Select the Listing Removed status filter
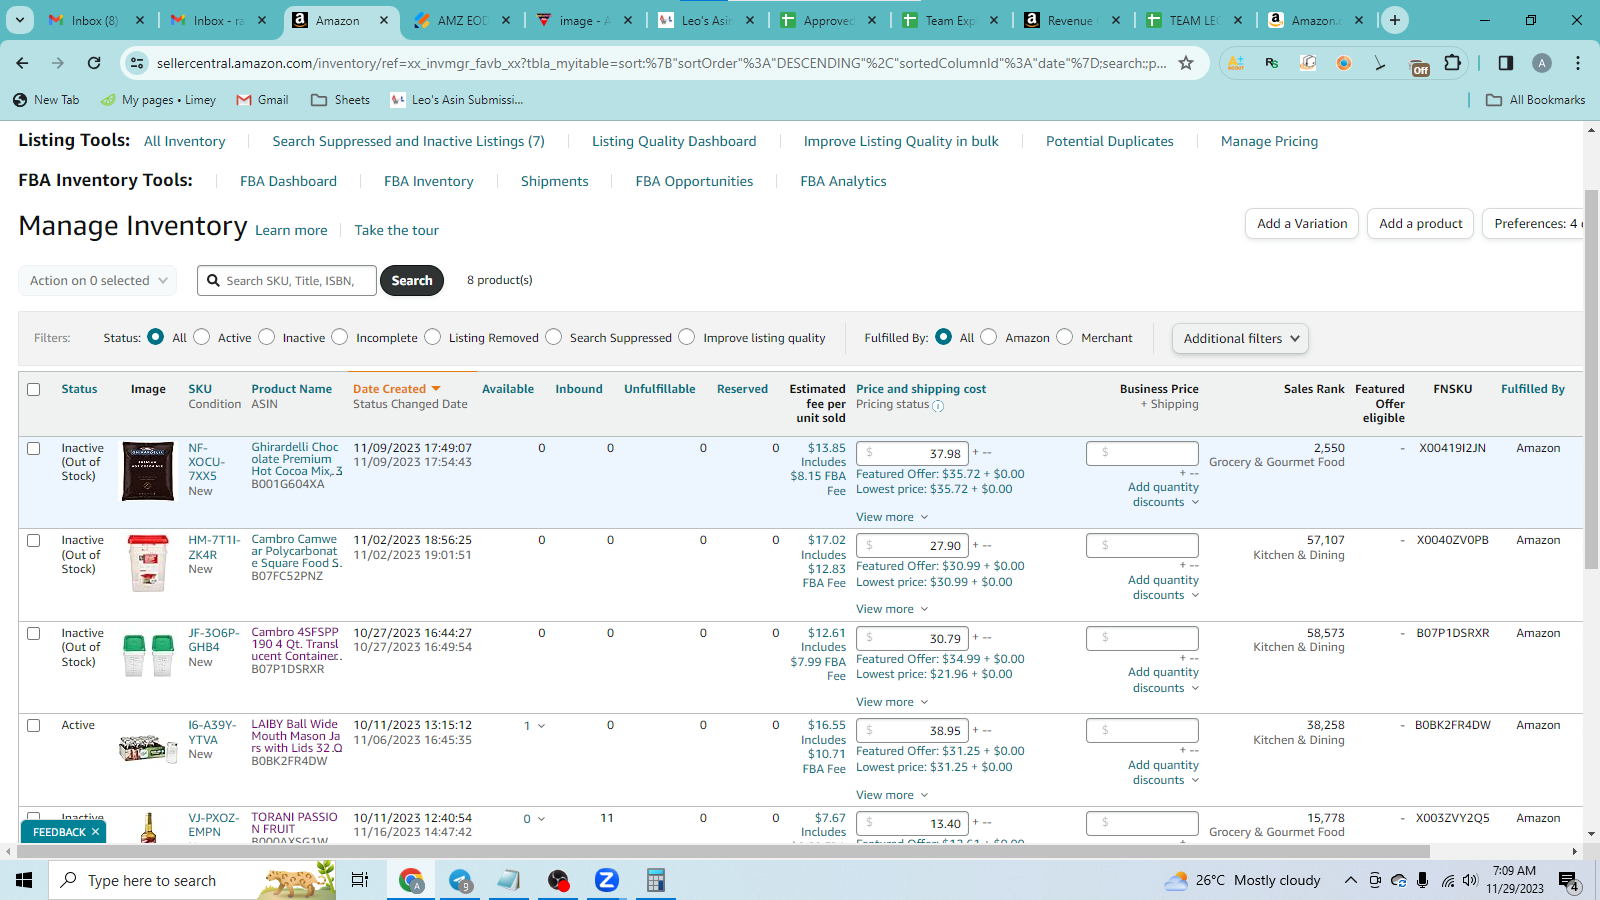The width and height of the screenshot is (1600, 900). pyautogui.click(x=433, y=337)
